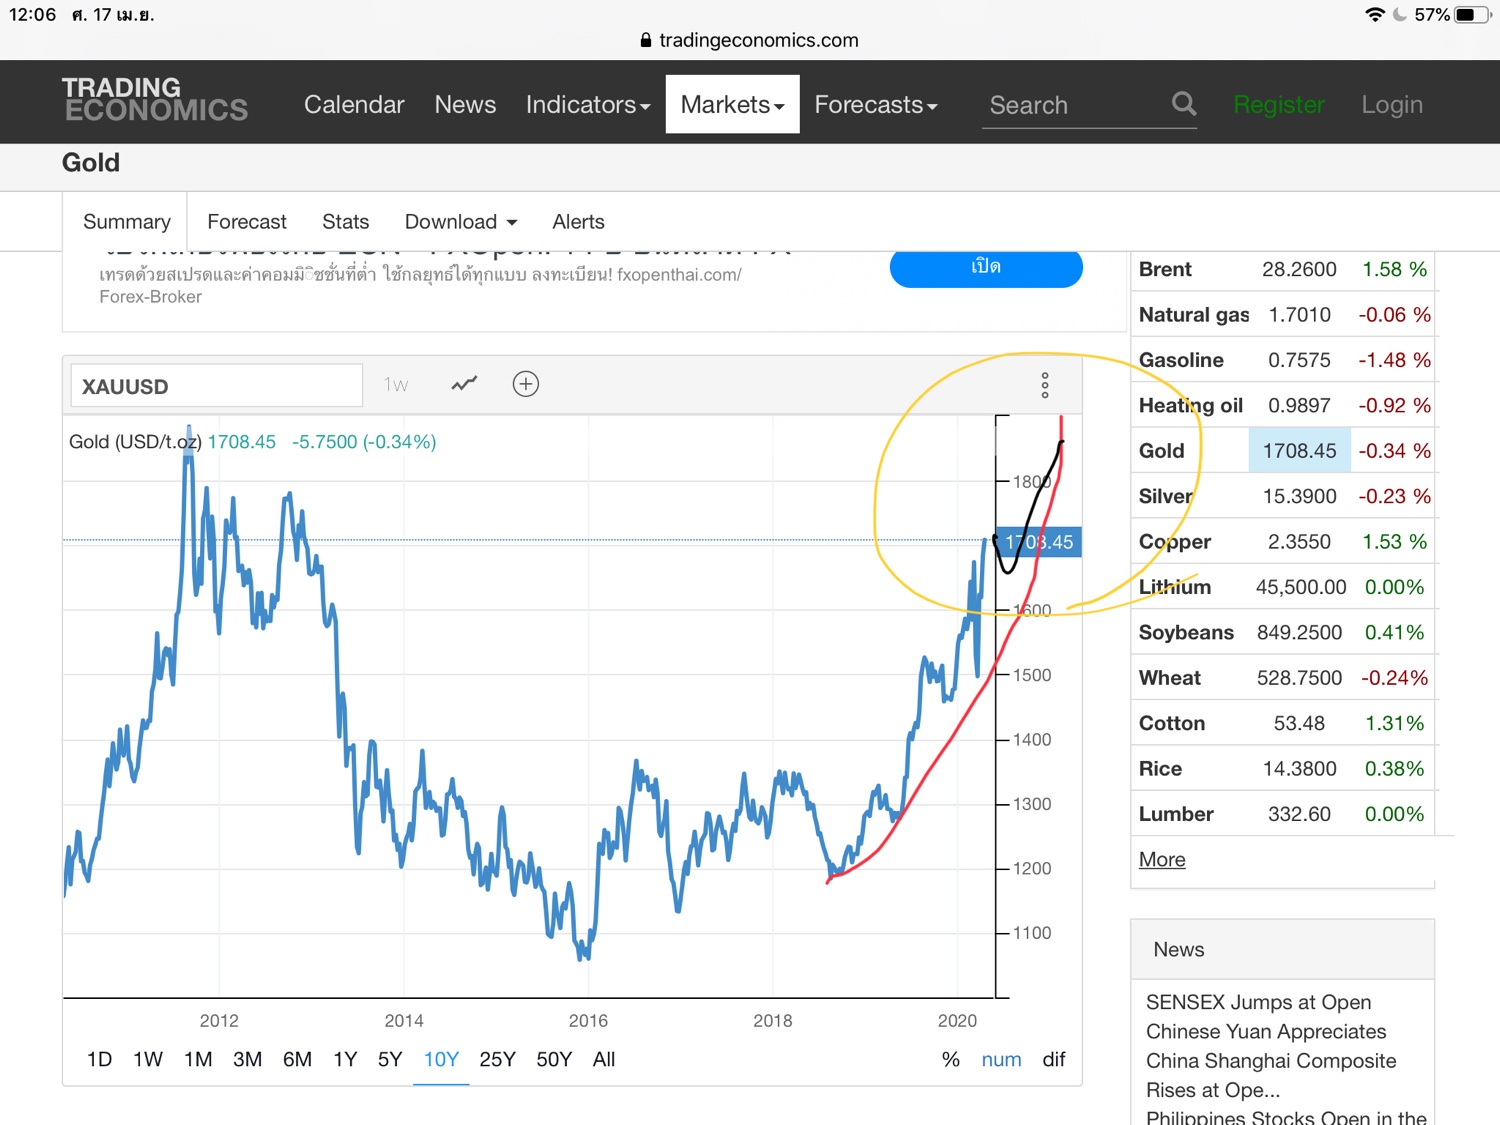Click the address bar padlock icon
1500x1125 pixels.
(x=646, y=40)
